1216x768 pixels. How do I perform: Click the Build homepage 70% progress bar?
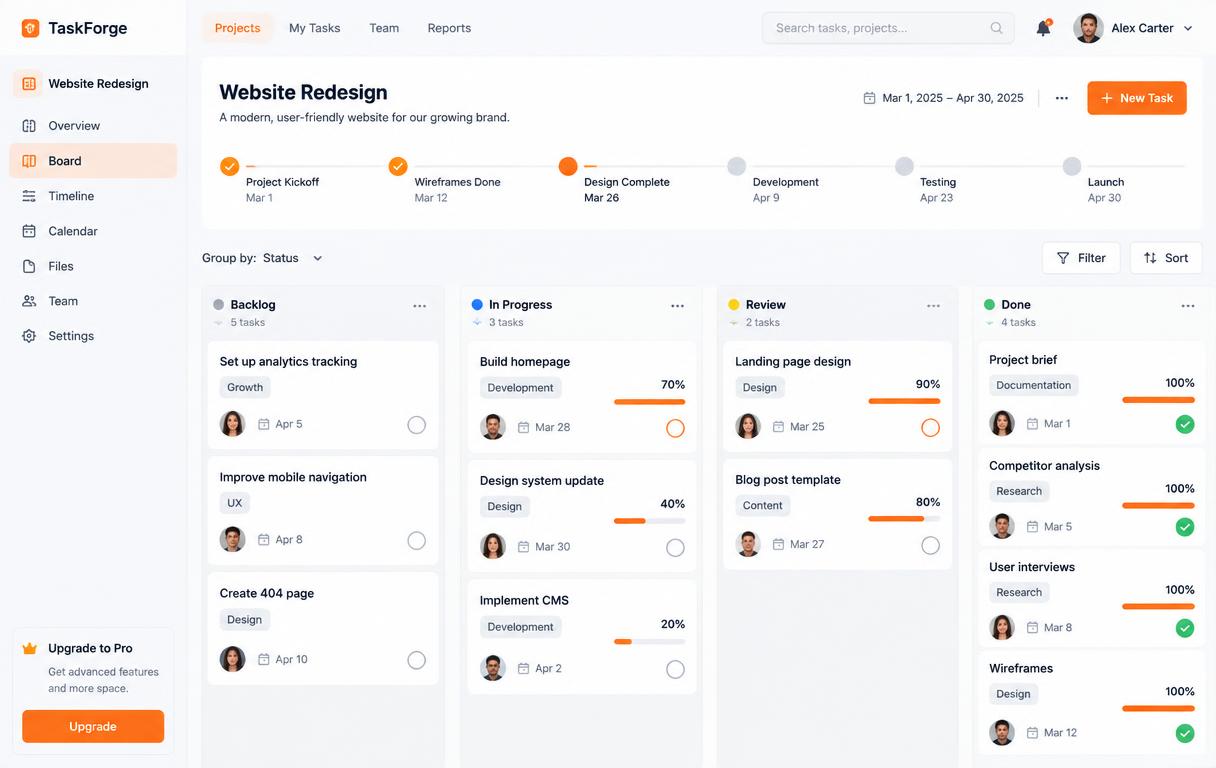[649, 402]
